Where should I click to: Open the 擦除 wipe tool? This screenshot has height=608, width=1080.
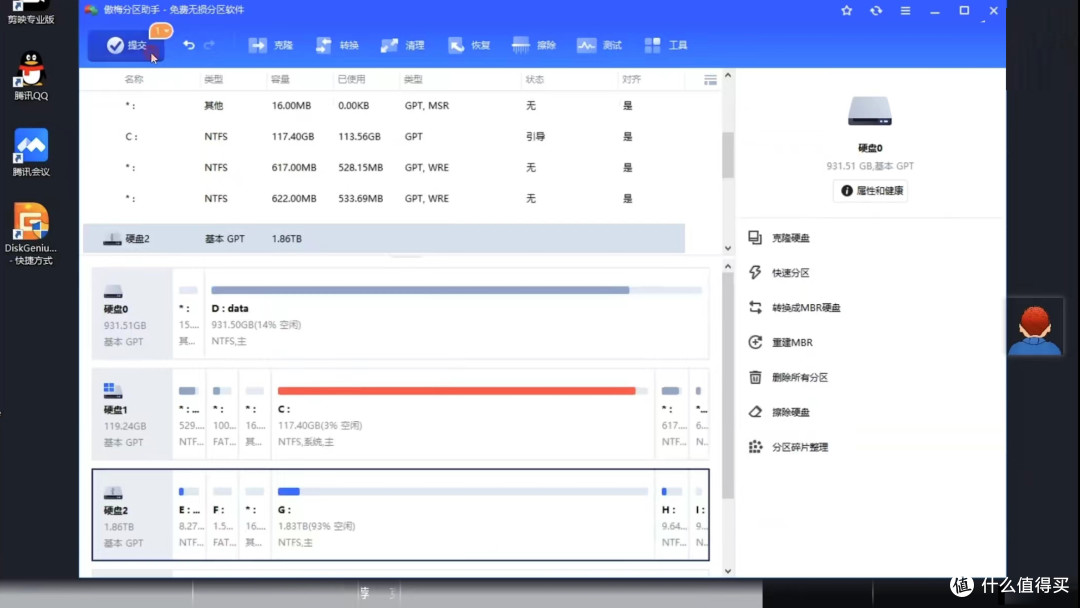(x=534, y=45)
